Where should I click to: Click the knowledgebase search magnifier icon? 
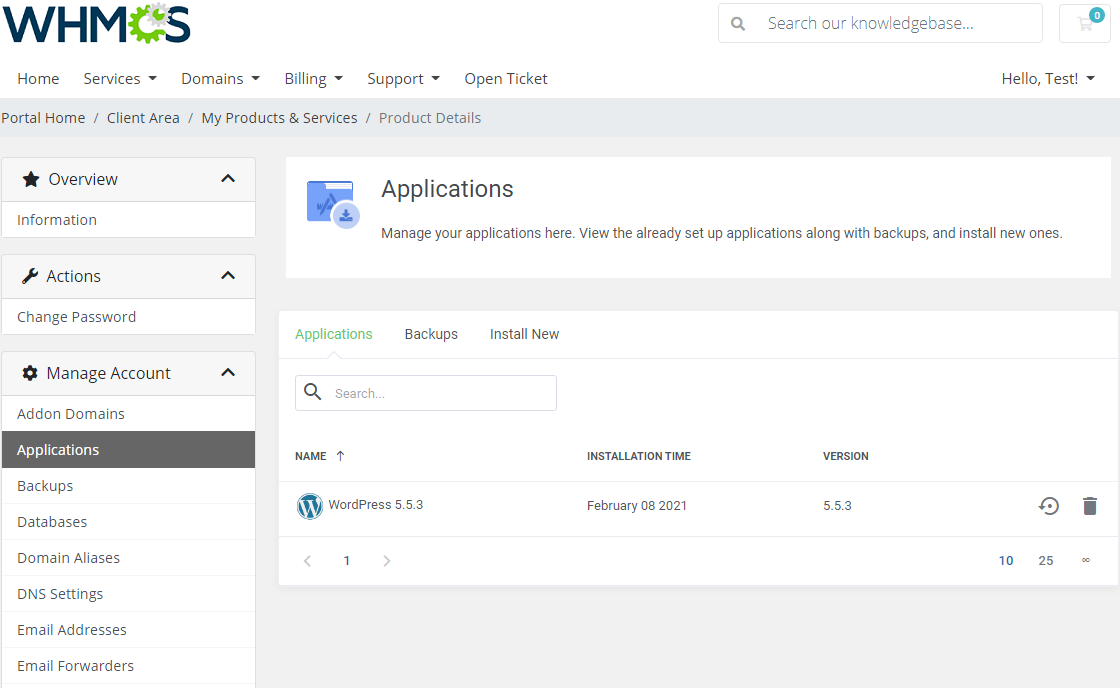pyautogui.click(x=738, y=24)
